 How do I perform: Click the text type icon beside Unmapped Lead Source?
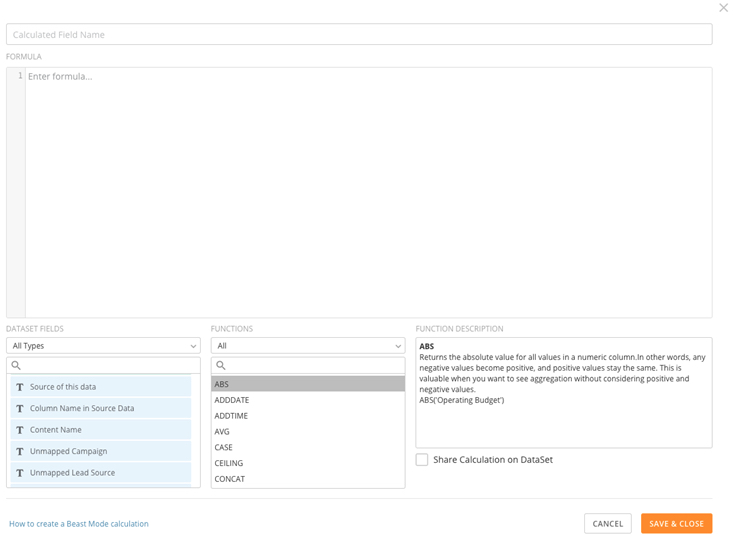pyautogui.click(x=20, y=473)
